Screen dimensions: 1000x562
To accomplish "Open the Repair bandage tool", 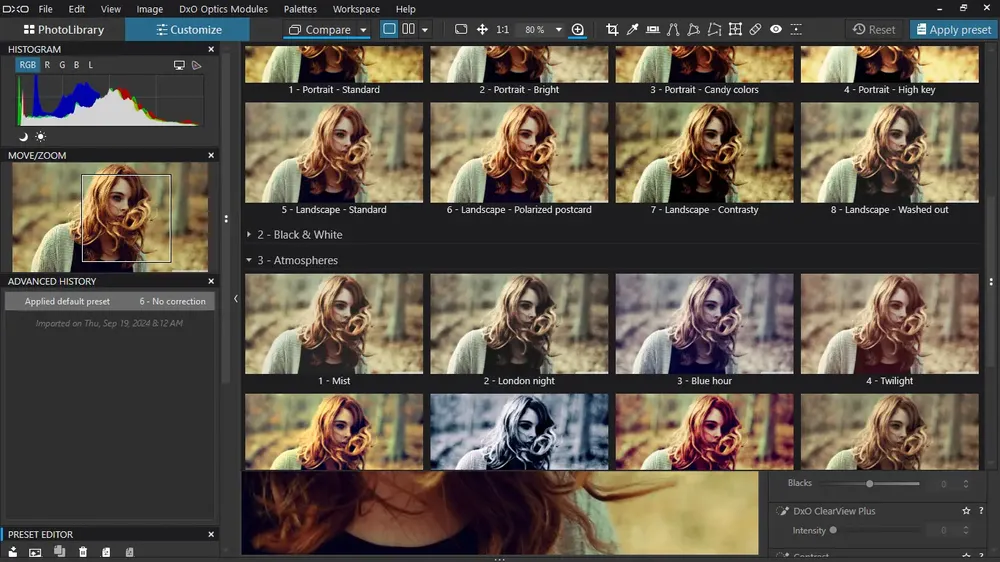I will (755, 29).
